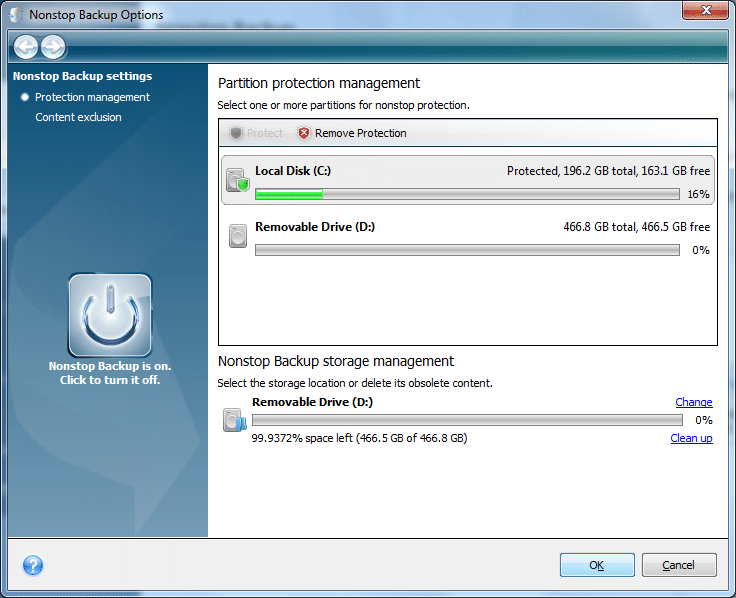Screen dimensions: 736x598
Task: Click the red Remove Protection shield icon
Action: point(303,133)
